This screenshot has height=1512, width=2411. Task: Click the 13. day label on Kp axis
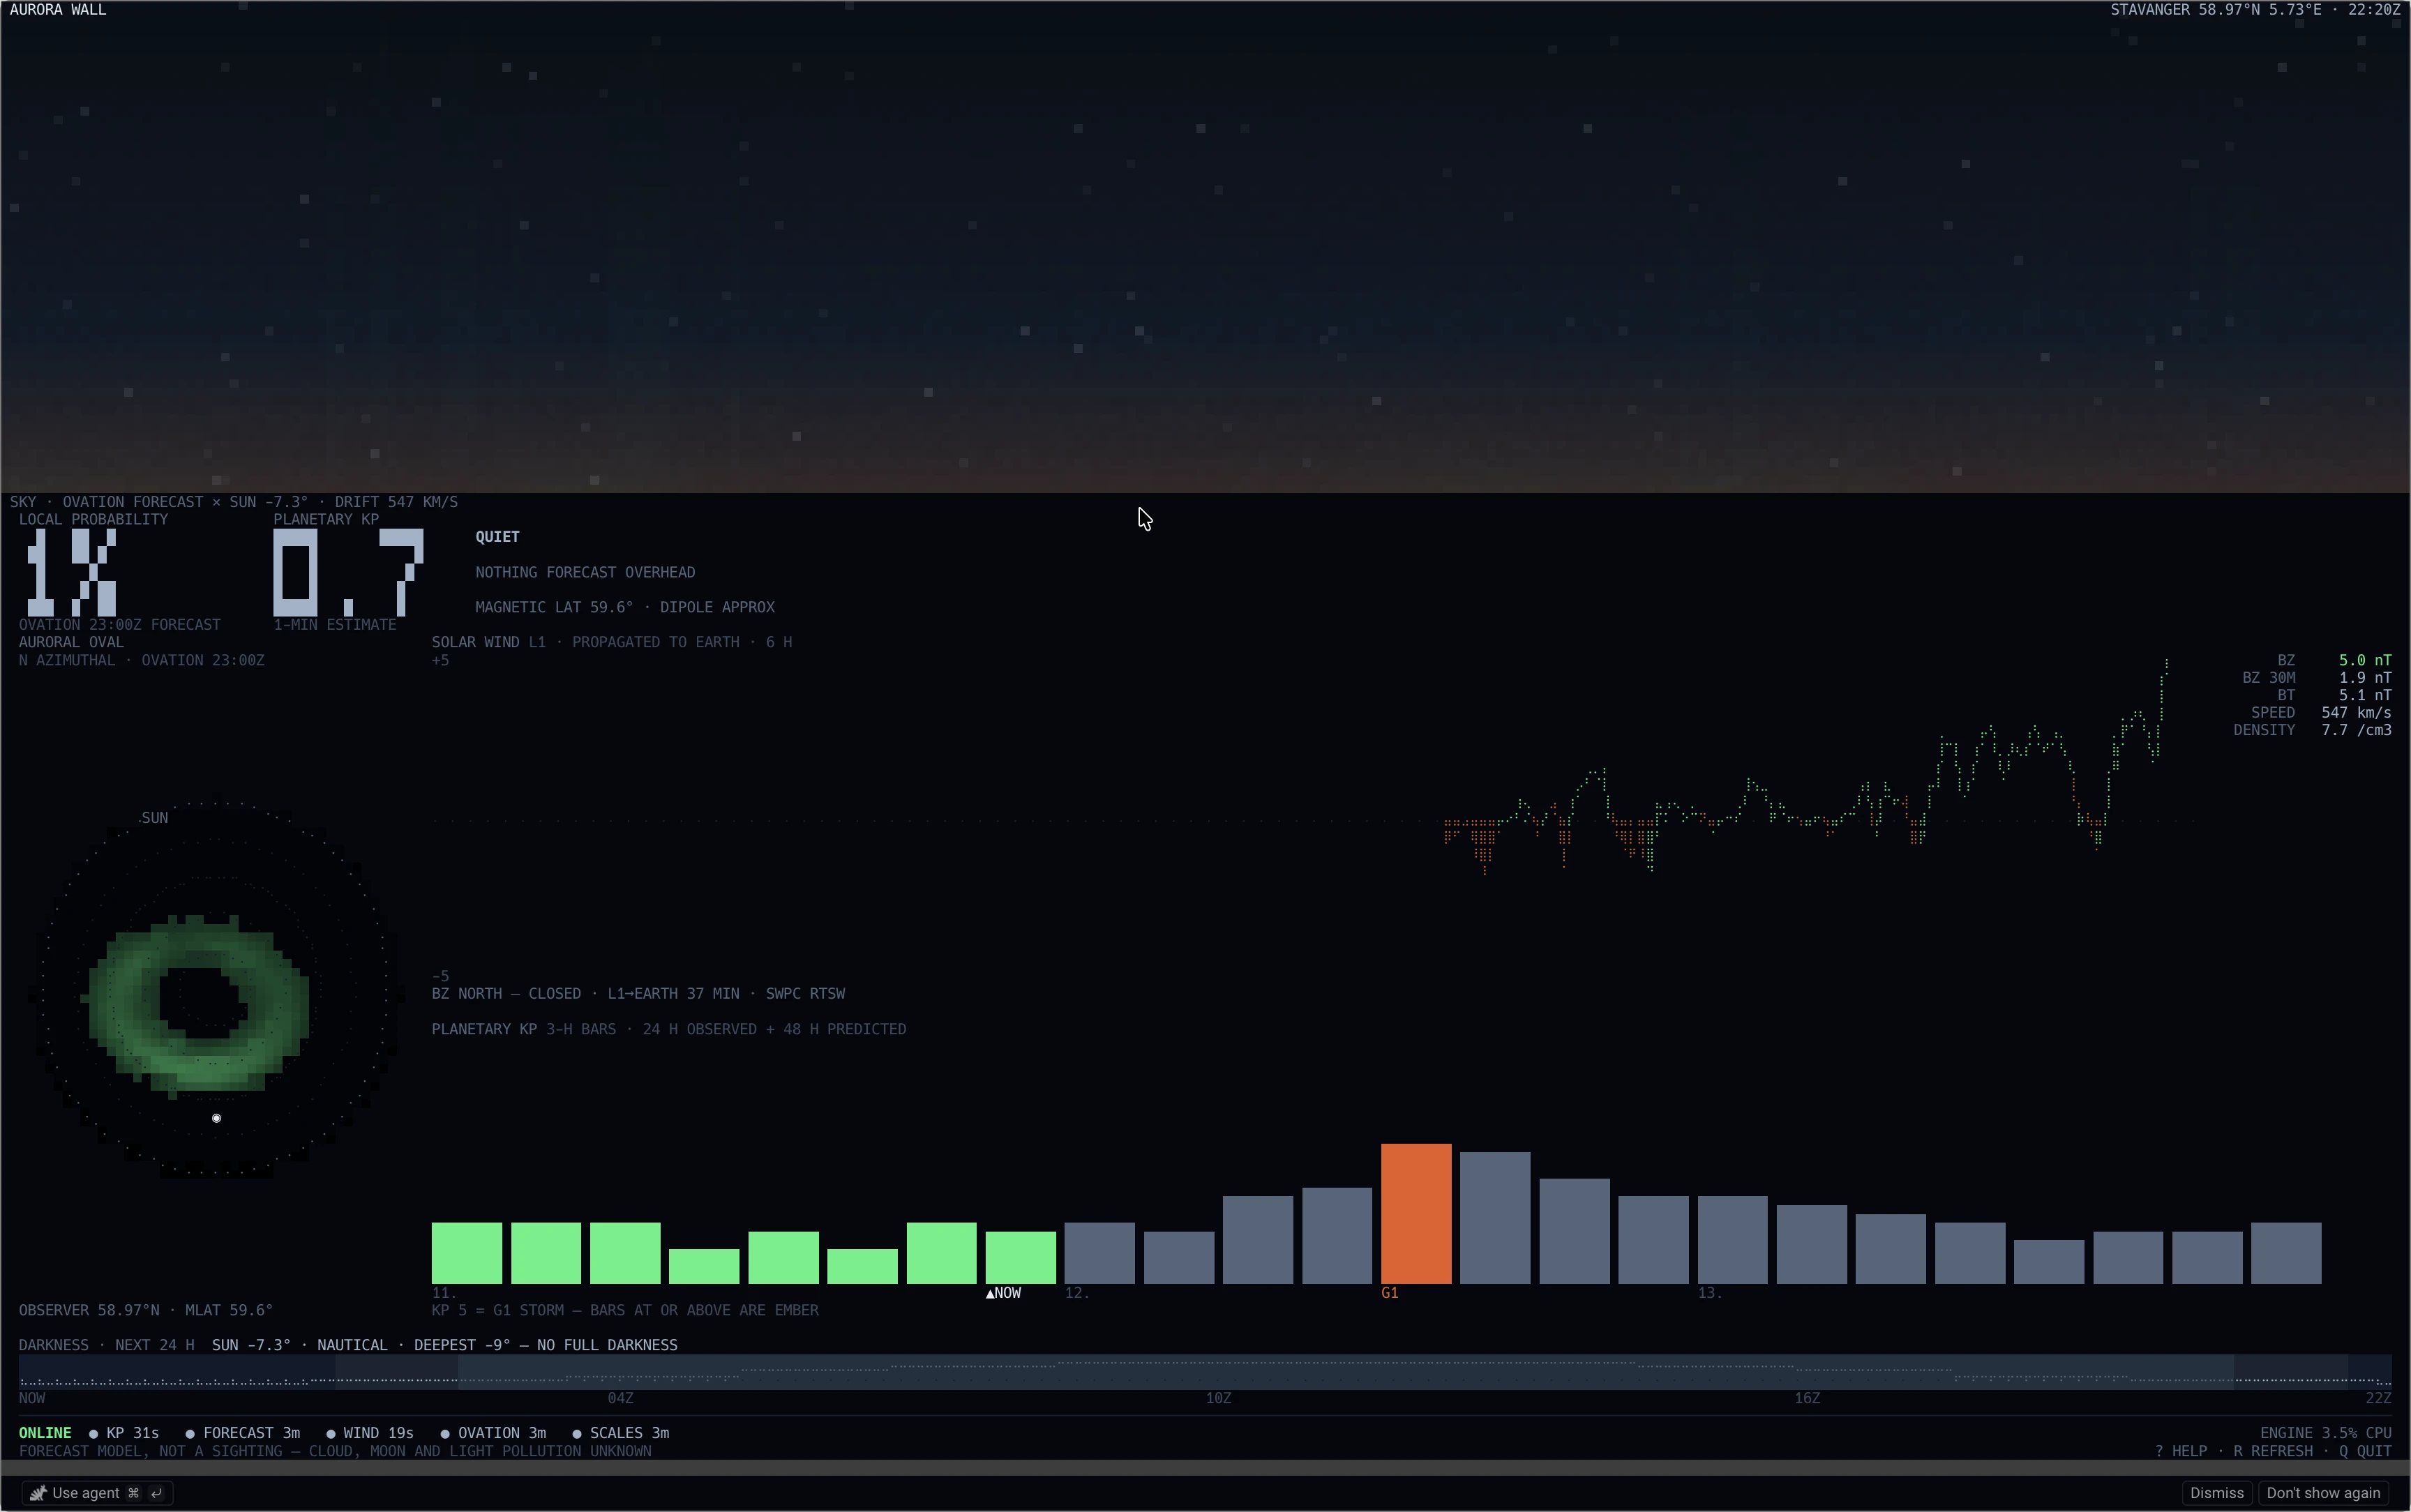pyautogui.click(x=1710, y=1293)
